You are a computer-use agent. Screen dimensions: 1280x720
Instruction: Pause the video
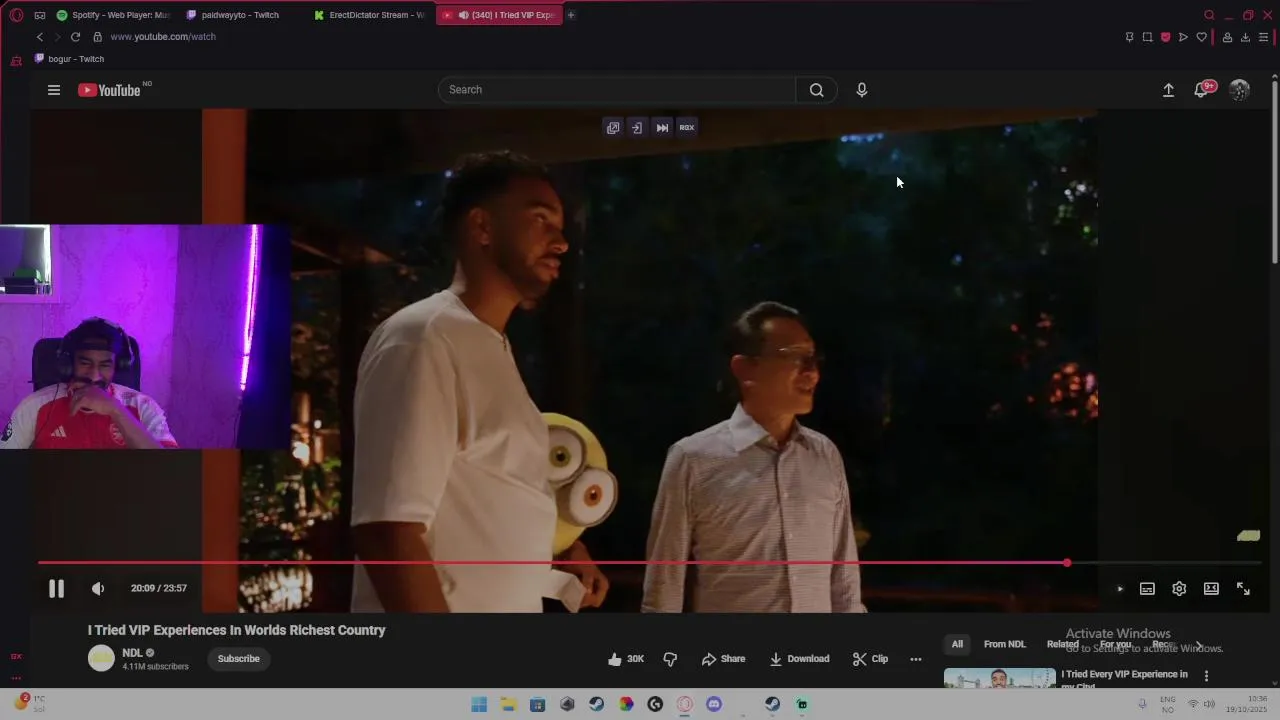point(56,589)
